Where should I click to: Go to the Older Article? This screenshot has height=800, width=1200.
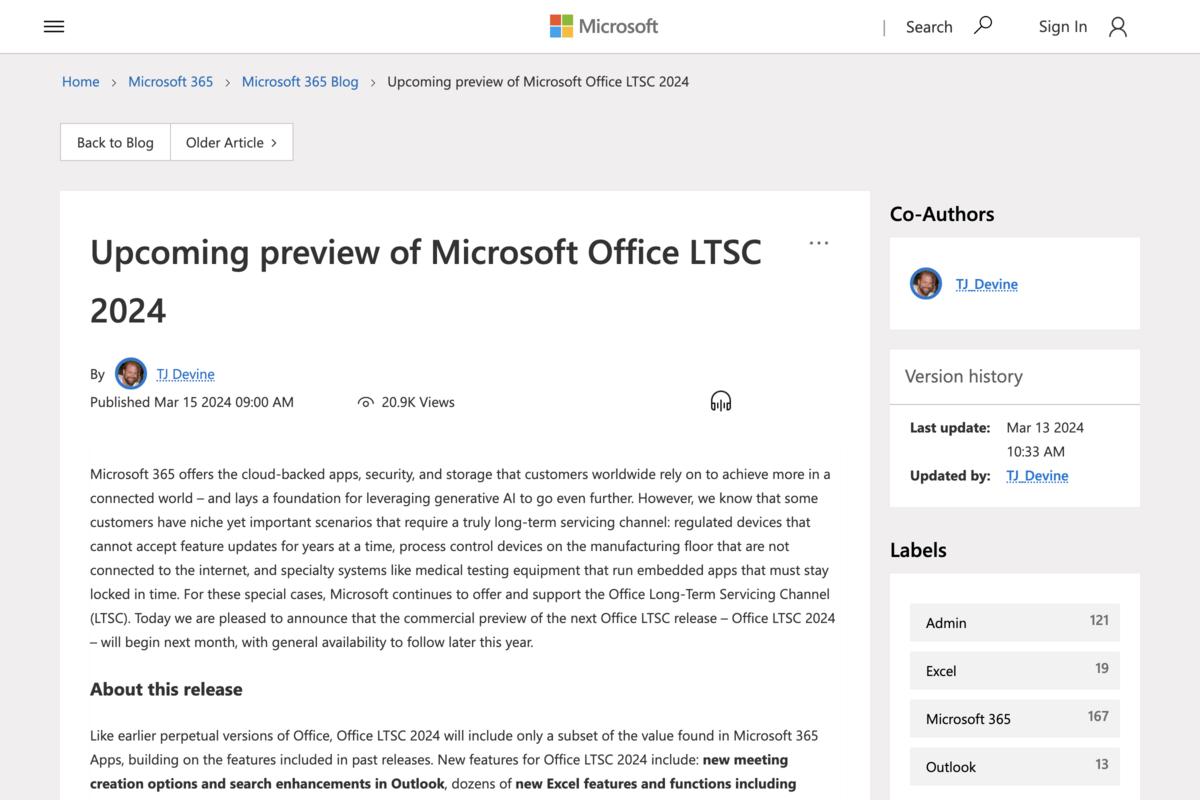coord(231,142)
